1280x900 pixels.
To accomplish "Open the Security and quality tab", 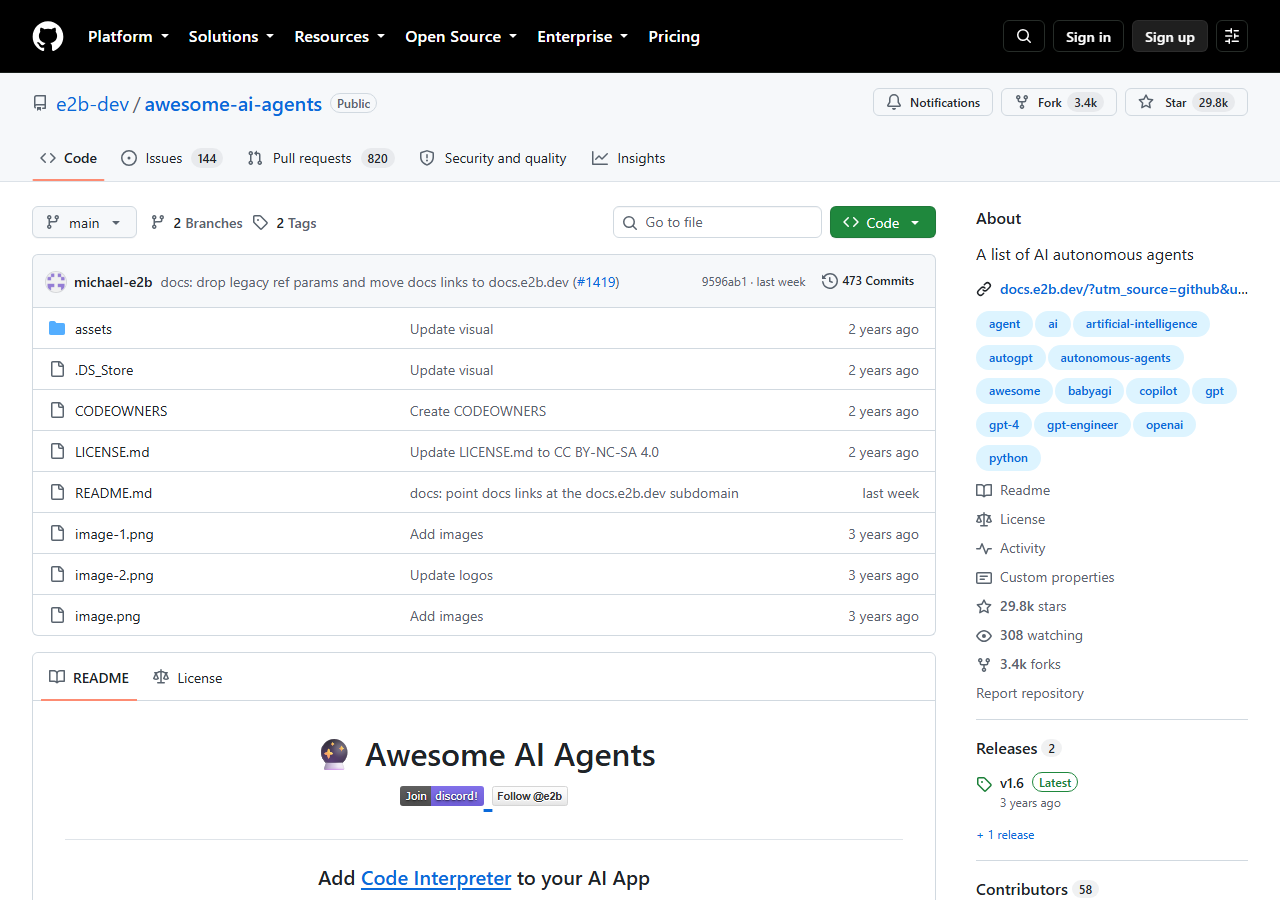I will coord(493,158).
